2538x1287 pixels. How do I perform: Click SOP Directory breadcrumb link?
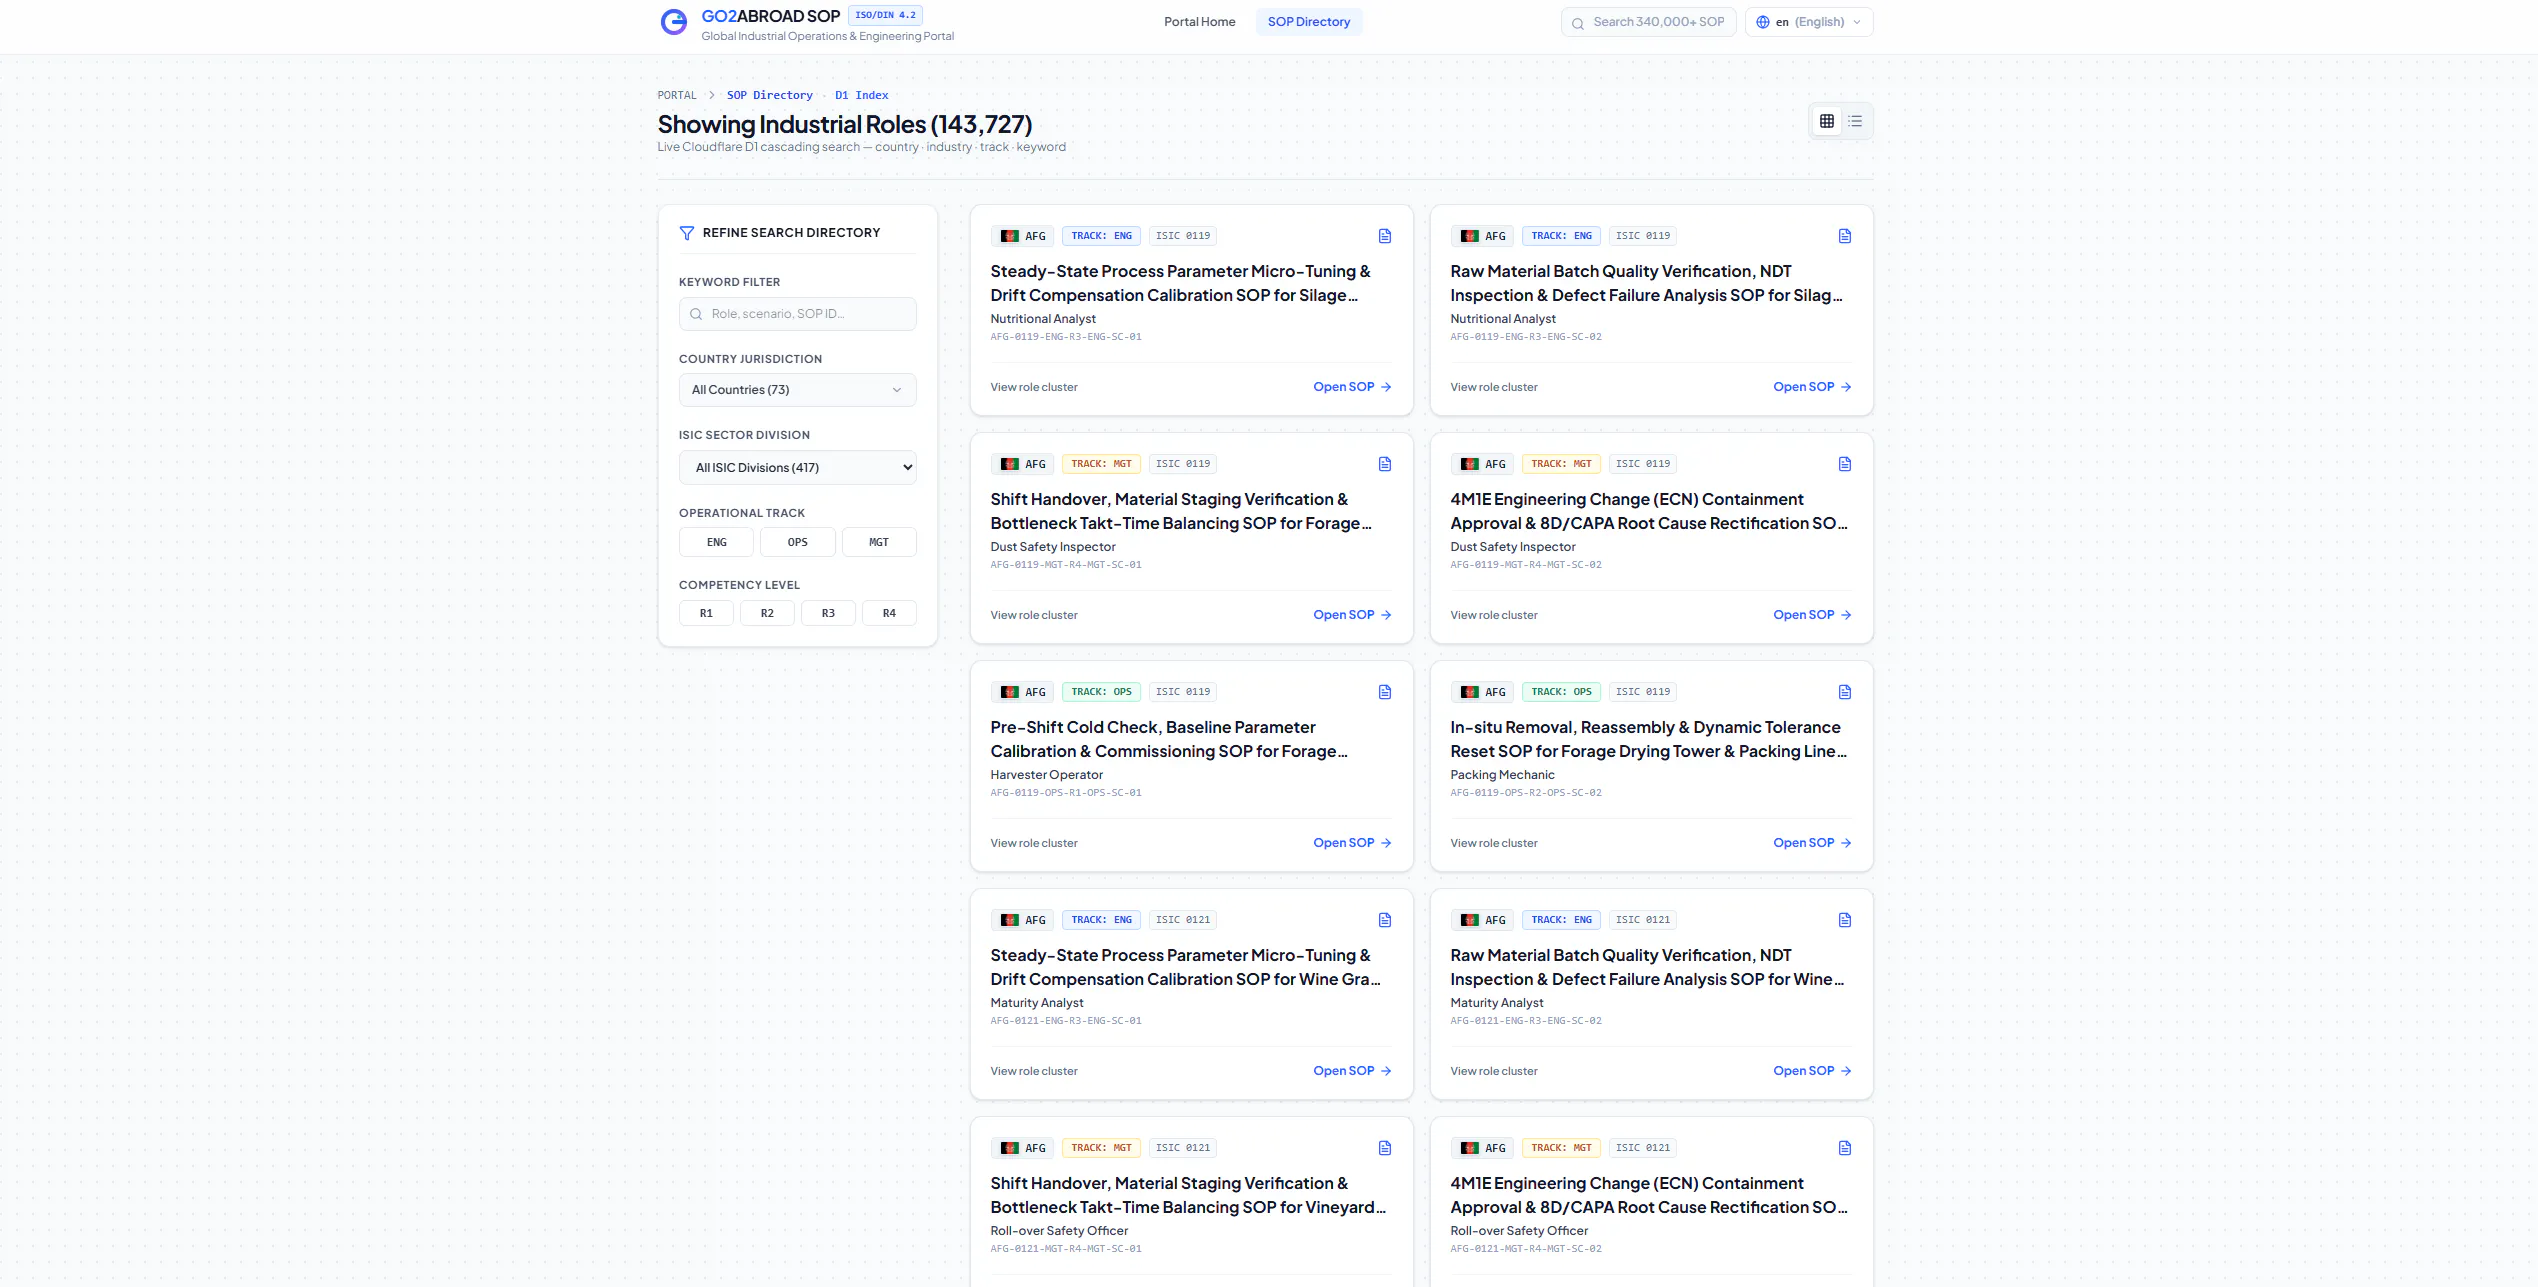click(769, 95)
